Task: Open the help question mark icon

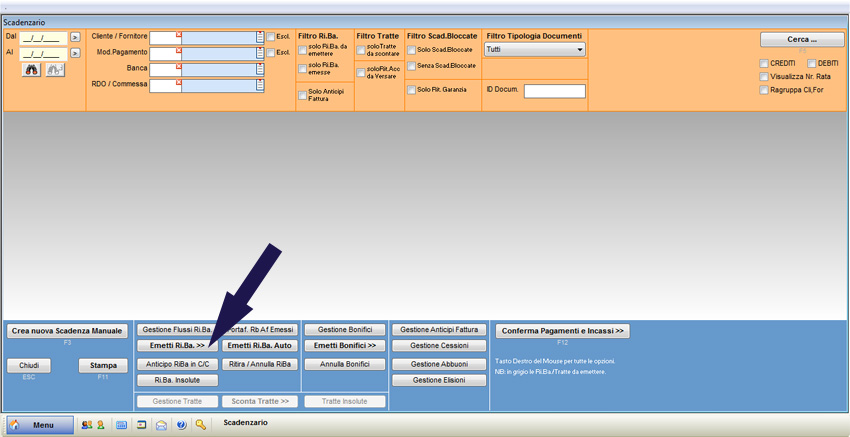Action: coord(181,425)
